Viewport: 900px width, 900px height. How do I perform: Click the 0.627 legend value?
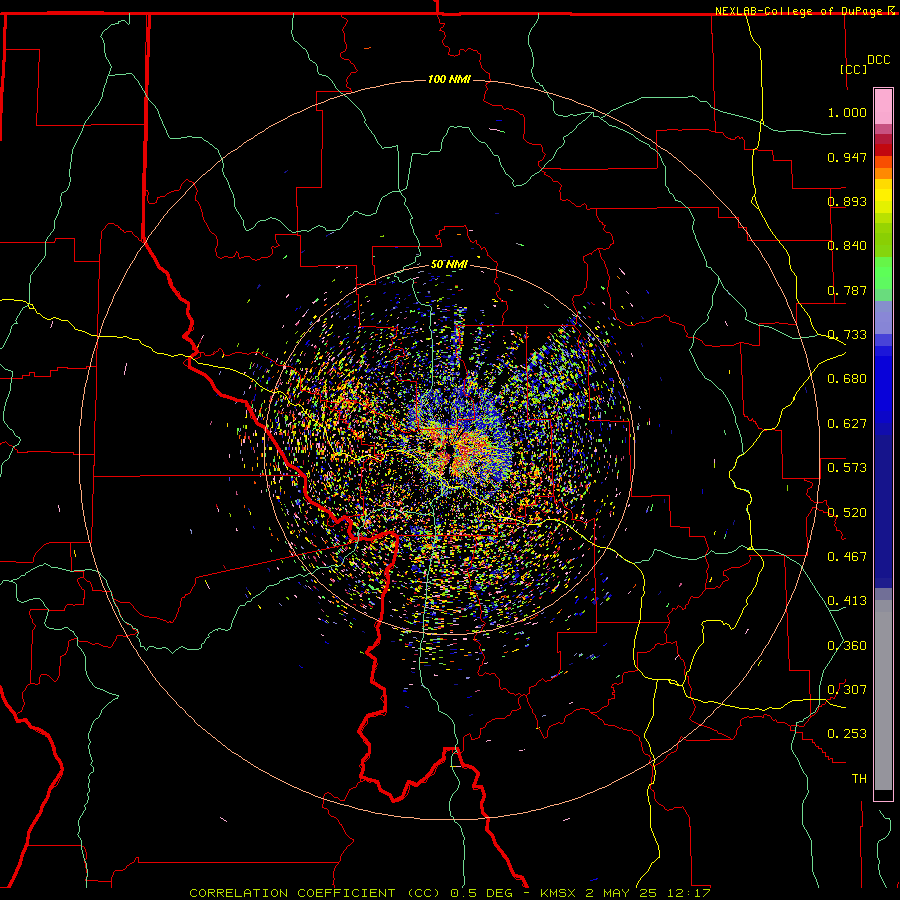pyautogui.click(x=847, y=424)
